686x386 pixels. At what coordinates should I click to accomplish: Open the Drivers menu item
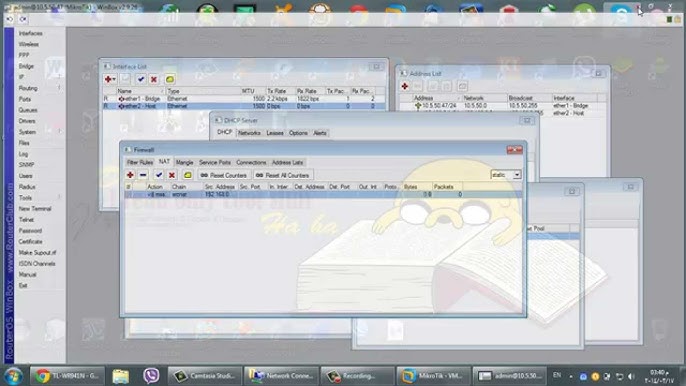tap(27, 121)
